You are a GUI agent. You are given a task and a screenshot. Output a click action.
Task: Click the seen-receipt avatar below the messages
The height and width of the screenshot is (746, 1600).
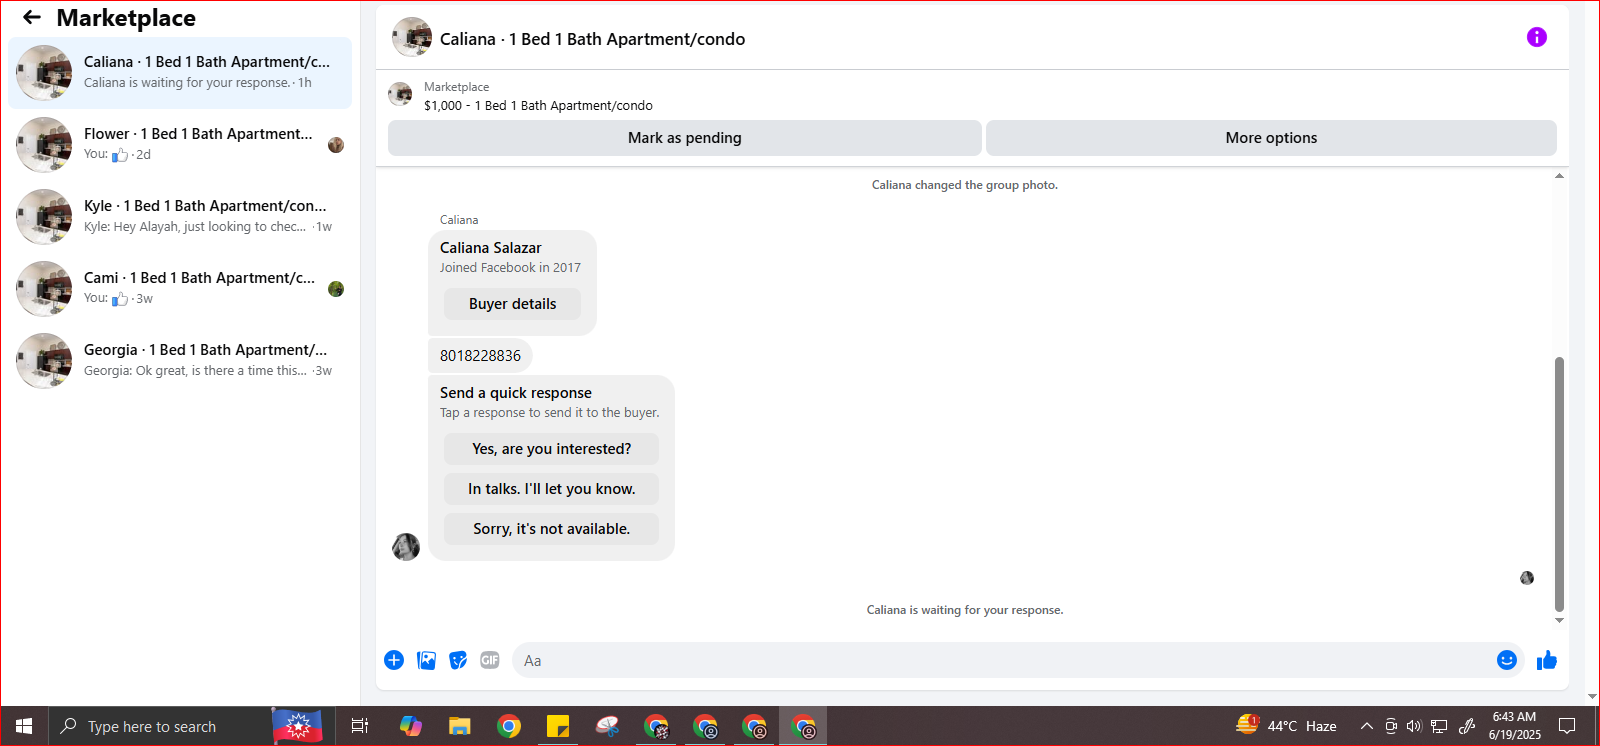pos(1527,578)
